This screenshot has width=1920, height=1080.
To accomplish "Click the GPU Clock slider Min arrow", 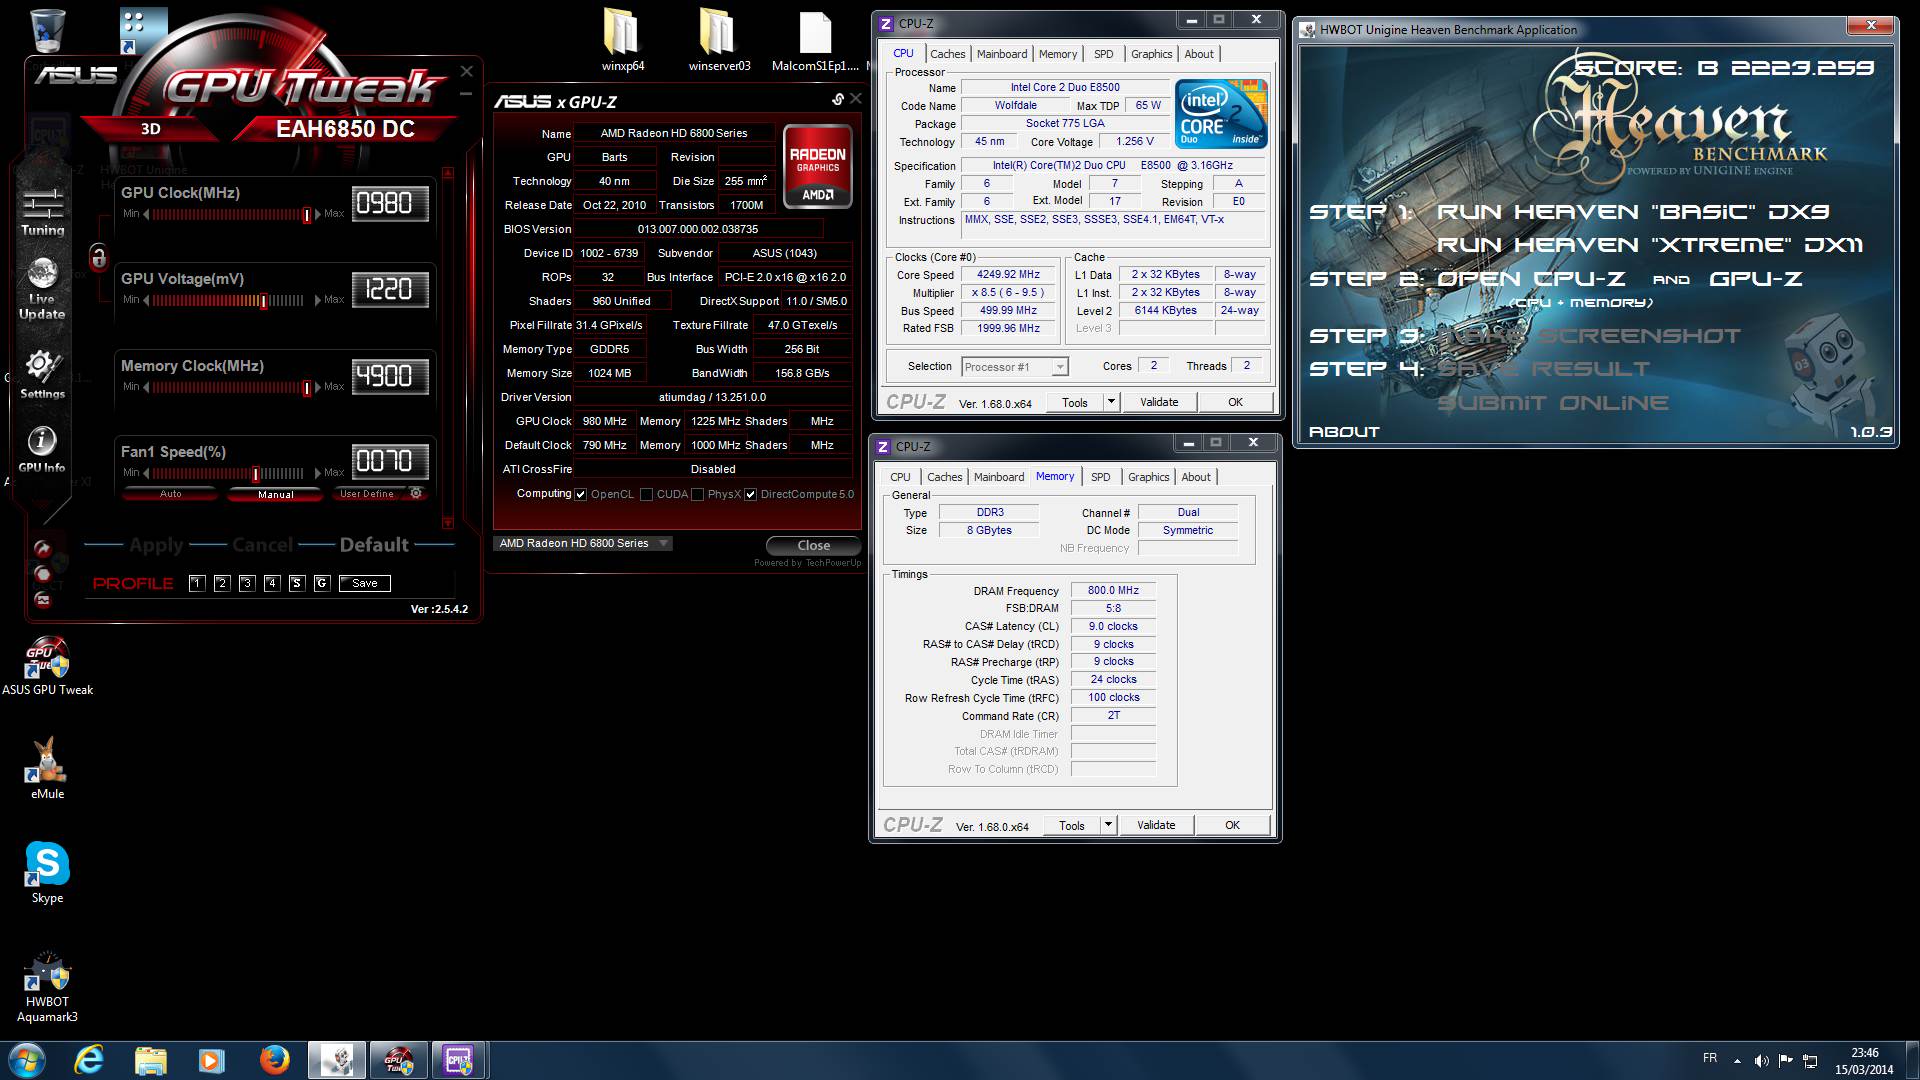I will point(146,214).
